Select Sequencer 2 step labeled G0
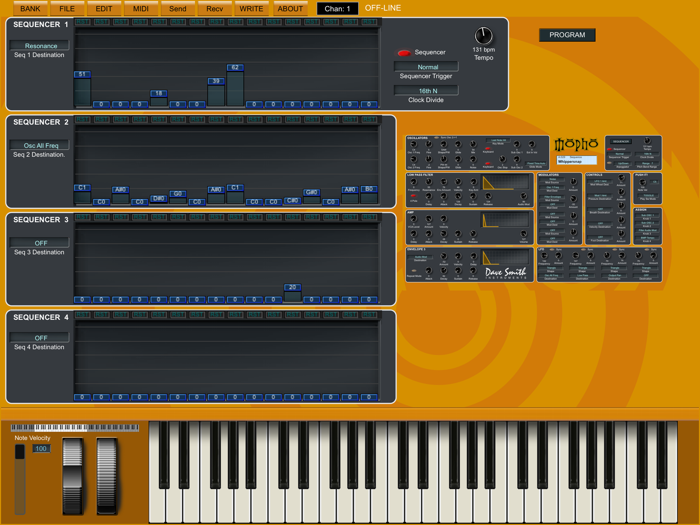This screenshot has height=525, width=700. (178, 197)
